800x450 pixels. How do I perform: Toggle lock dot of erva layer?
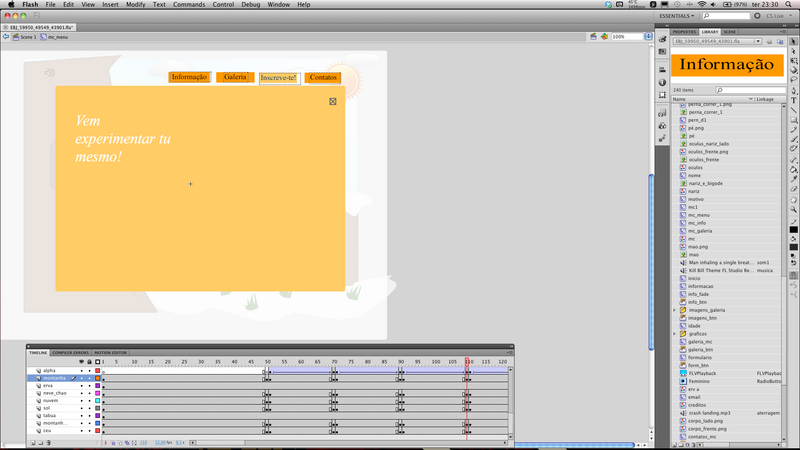click(x=89, y=386)
